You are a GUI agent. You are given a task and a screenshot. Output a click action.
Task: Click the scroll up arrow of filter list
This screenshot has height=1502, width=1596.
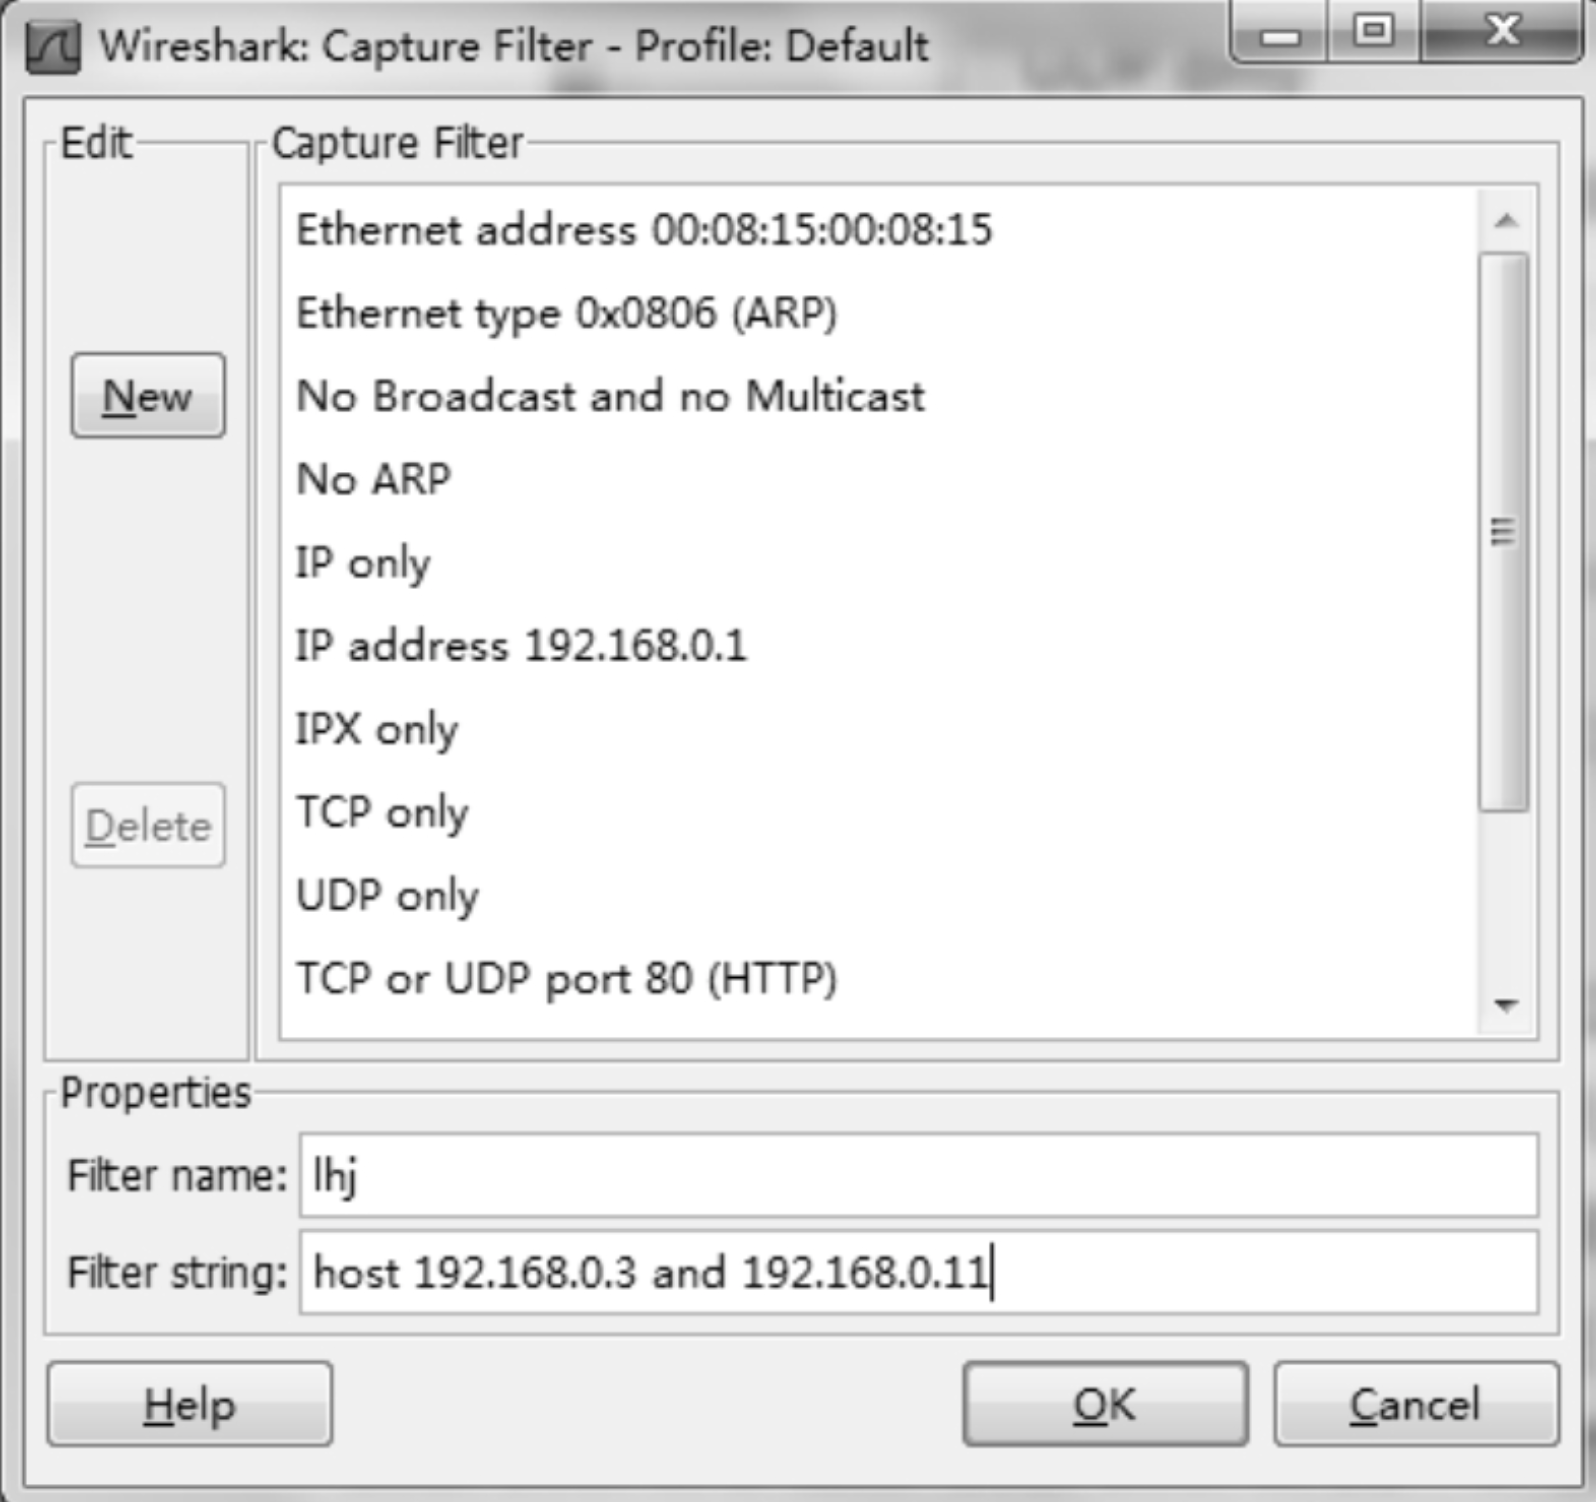1505,220
